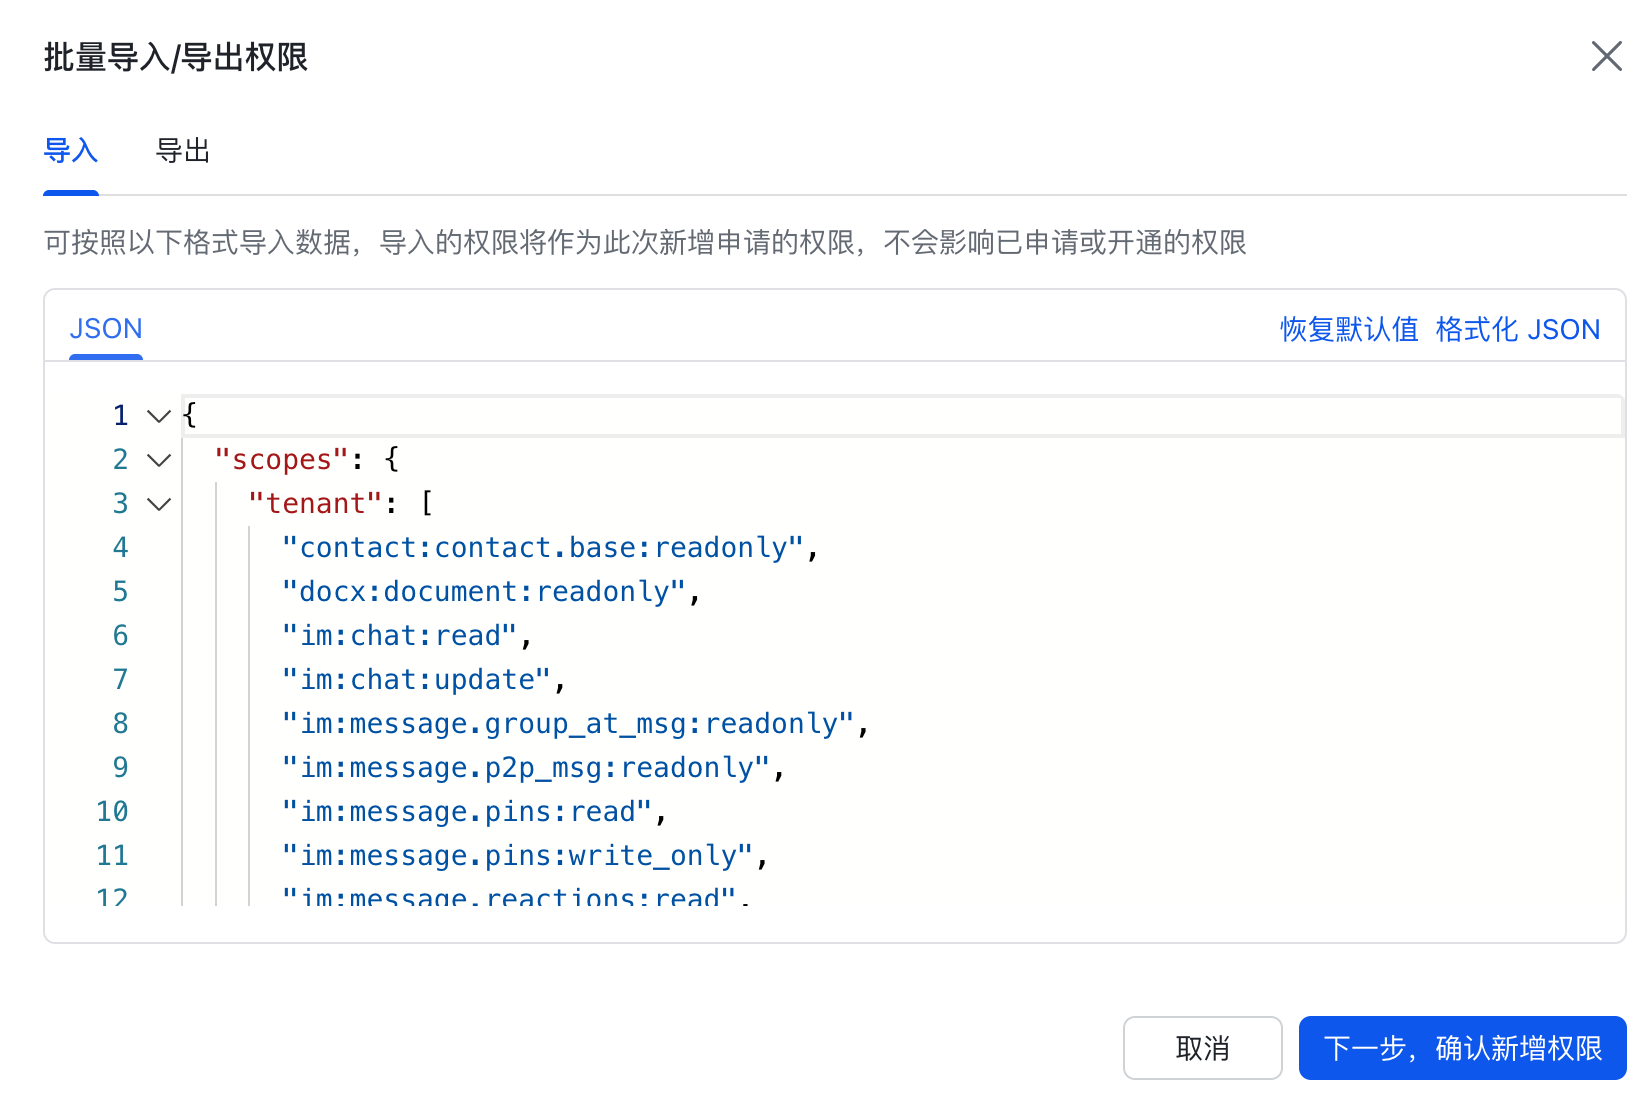
Task: Switch to the 导出 tab
Action: 183,151
